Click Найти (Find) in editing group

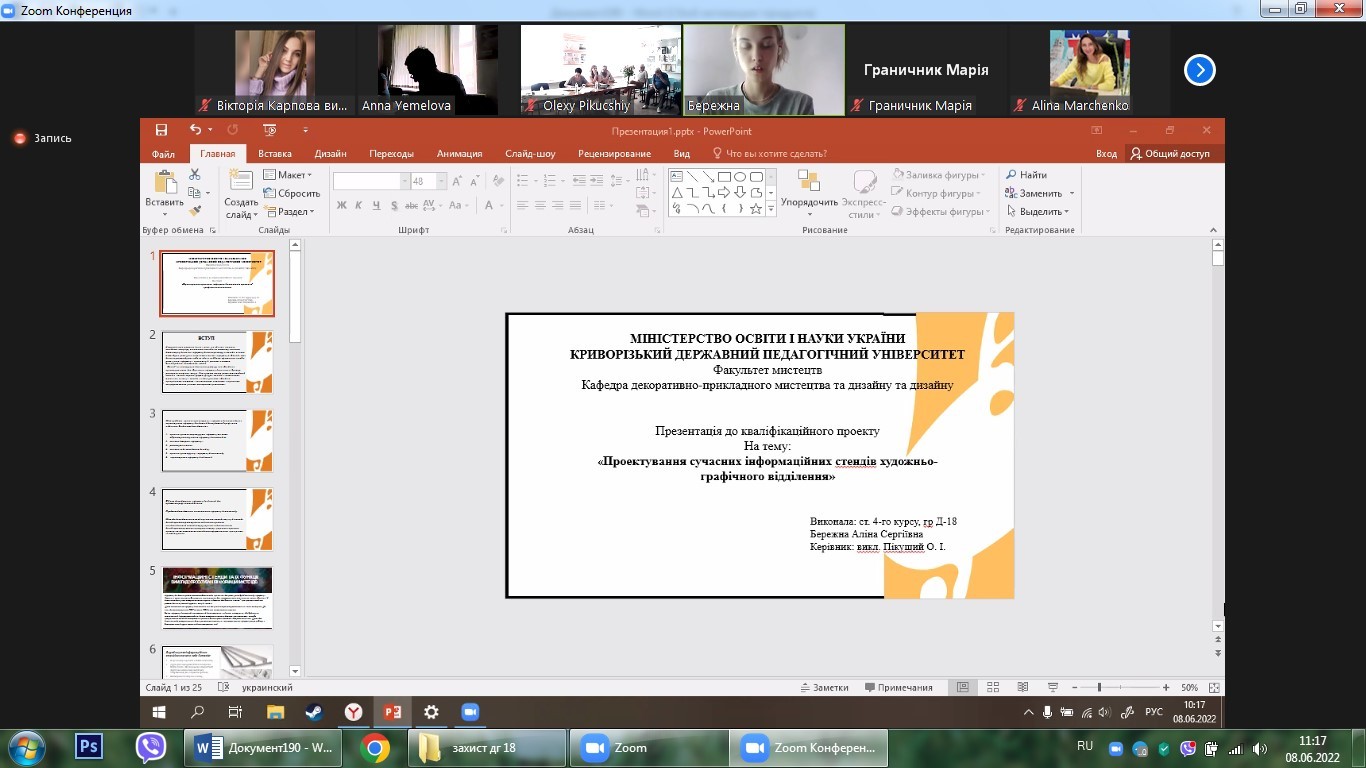(1026, 175)
